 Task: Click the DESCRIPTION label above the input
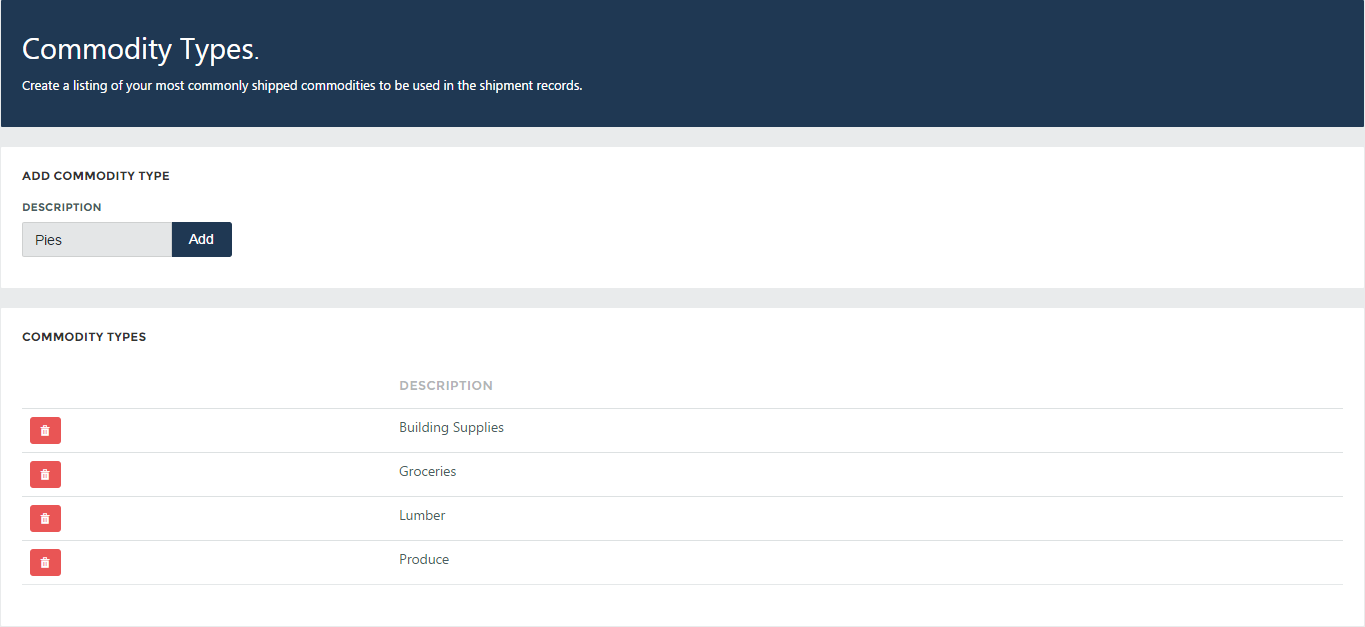[x=62, y=207]
